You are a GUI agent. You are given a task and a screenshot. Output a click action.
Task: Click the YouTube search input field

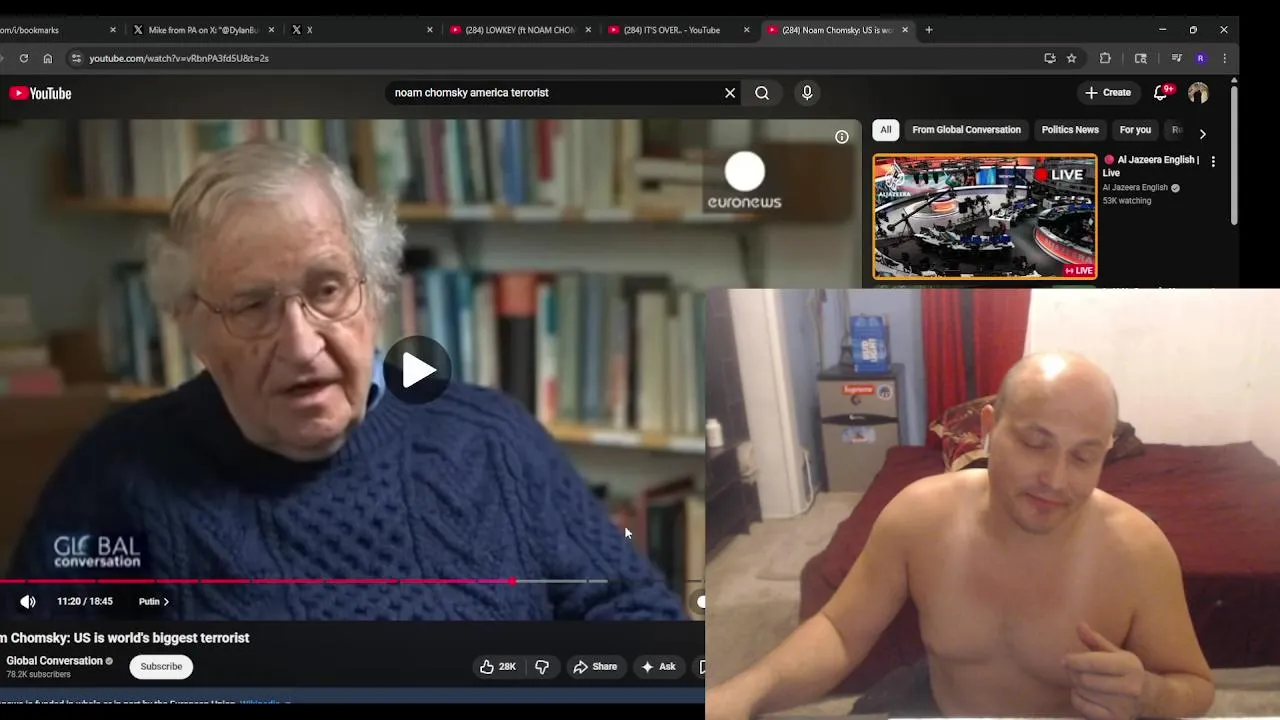click(x=553, y=93)
